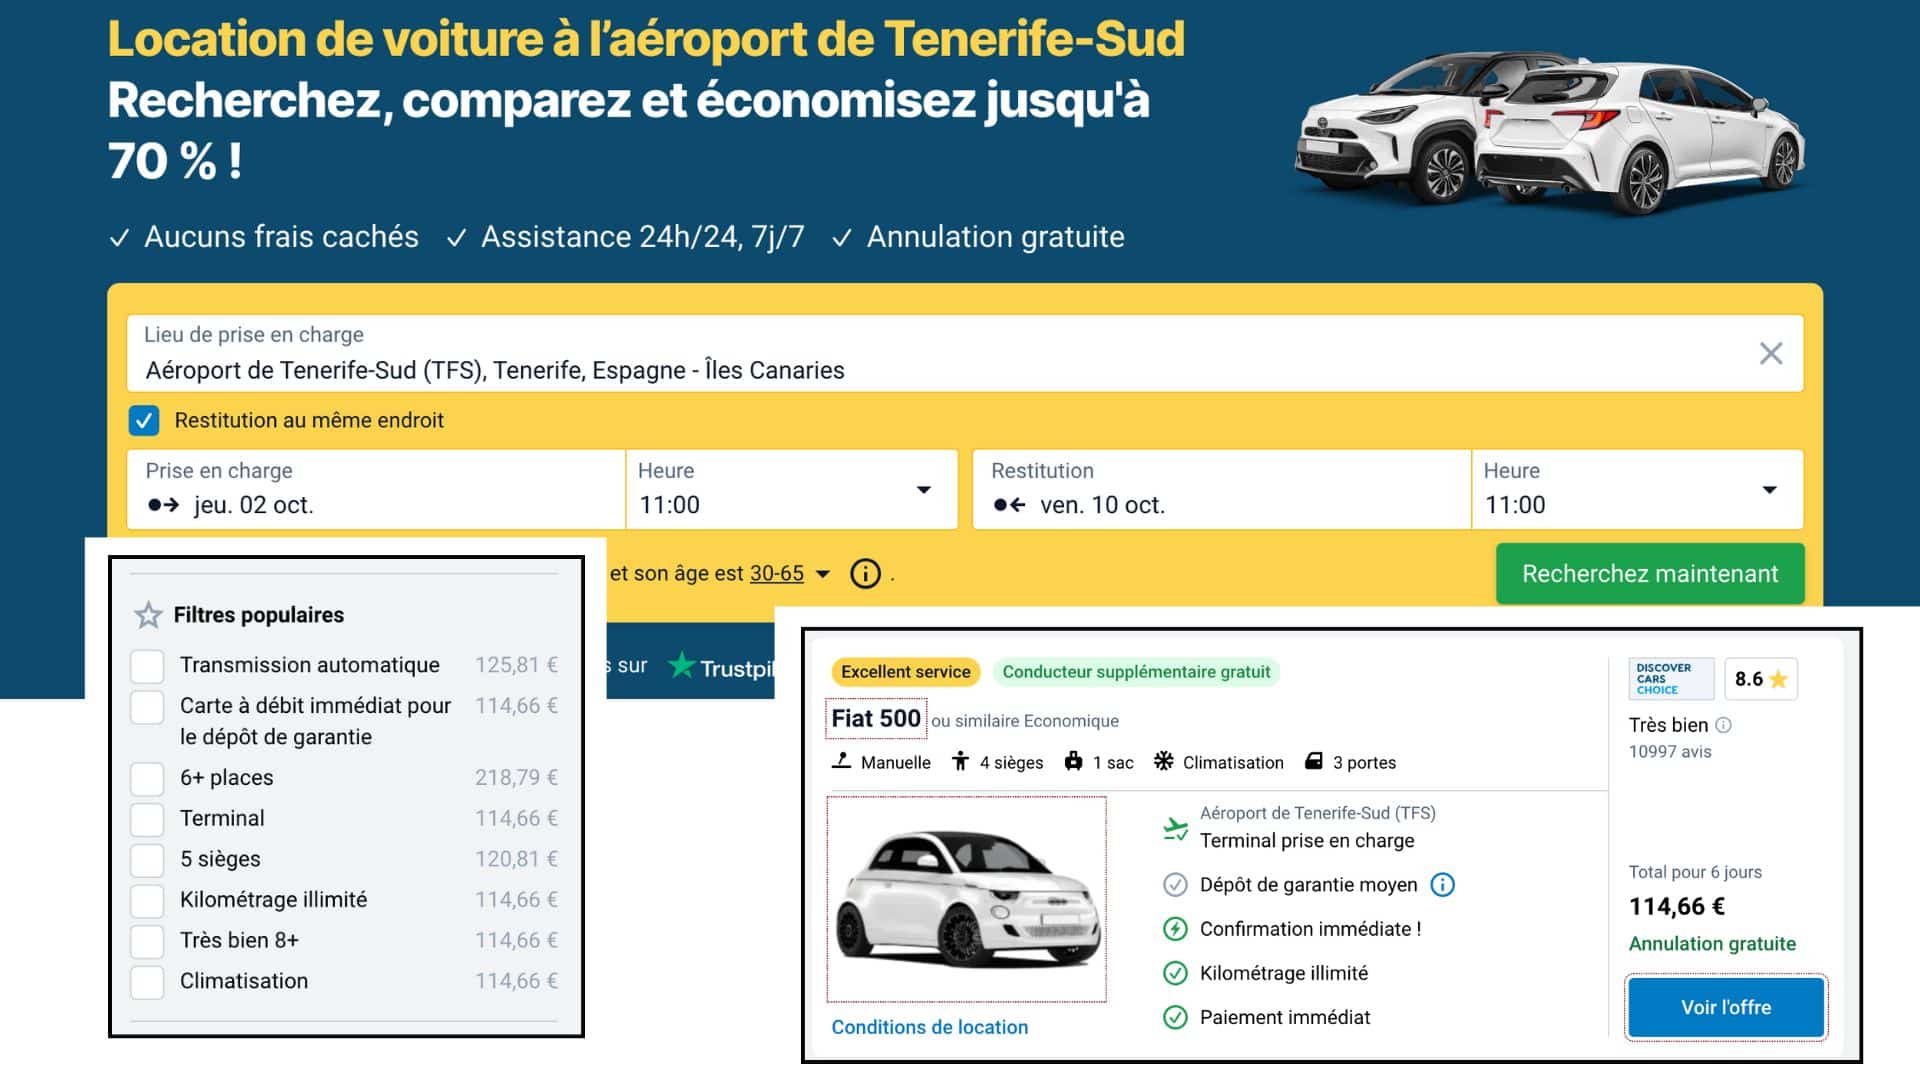Click the Filtres populaires star icon
Viewport: 1920px width, 1080px height.
coord(148,615)
